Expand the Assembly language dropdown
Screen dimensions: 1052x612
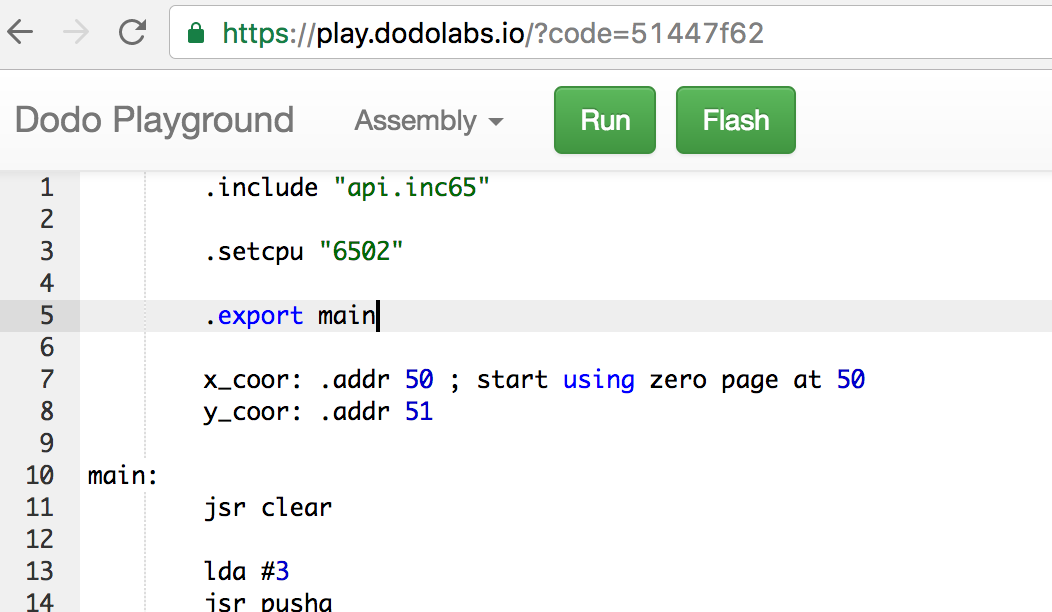(x=429, y=121)
